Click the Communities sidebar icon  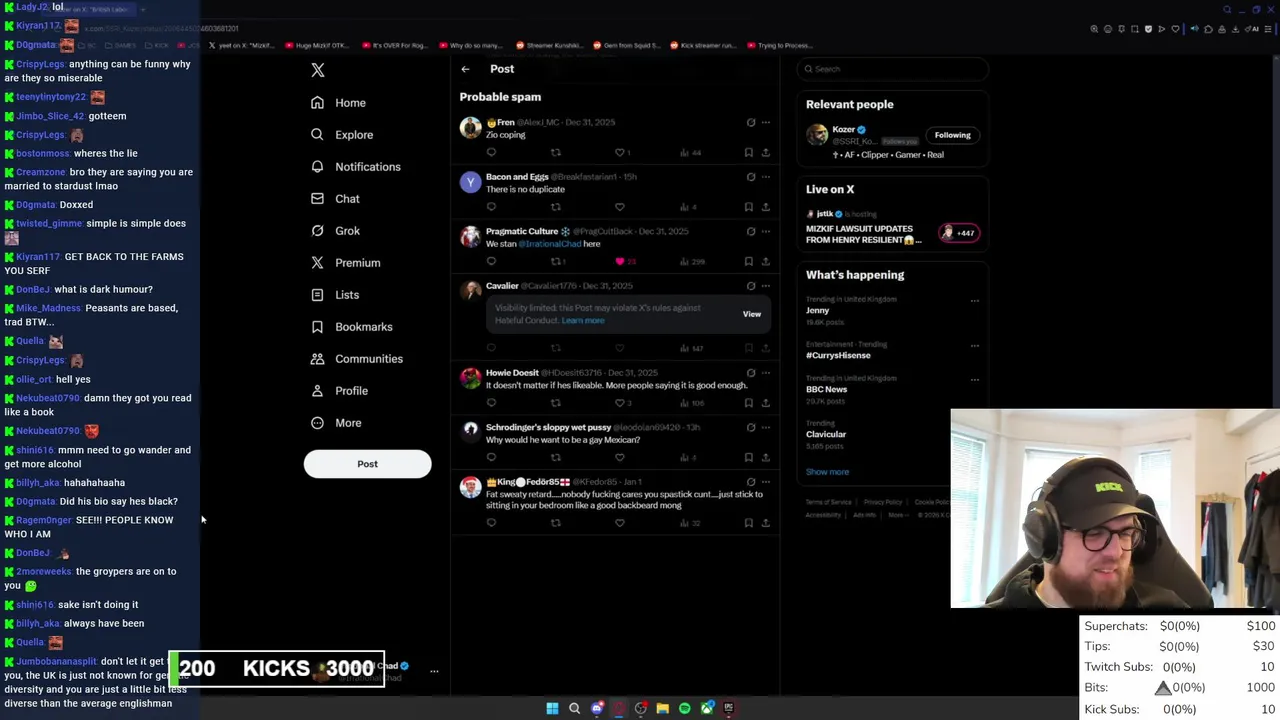click(x=317, y=359)
